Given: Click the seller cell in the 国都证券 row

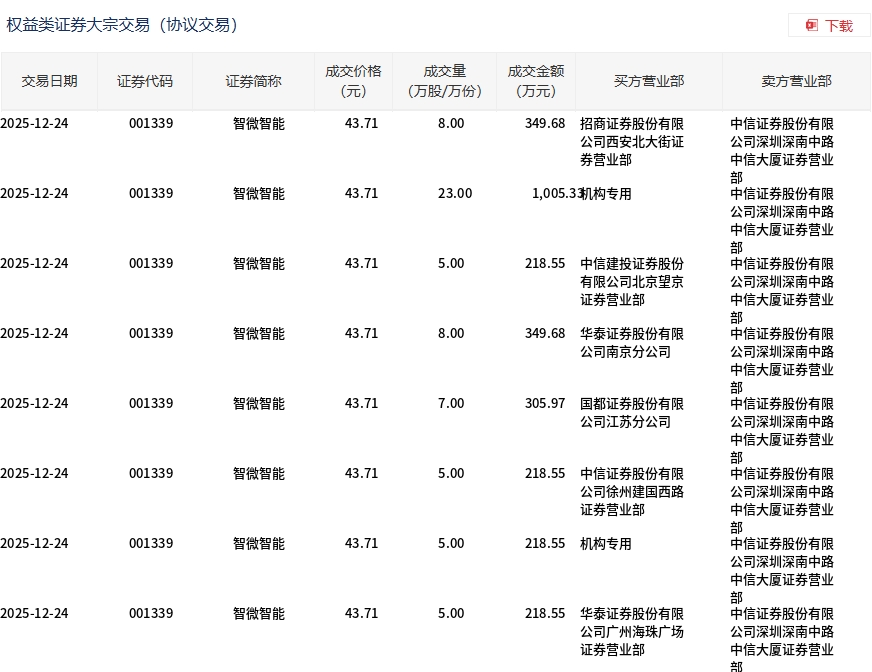Looking at the screenshot, I should click(782, 431).
